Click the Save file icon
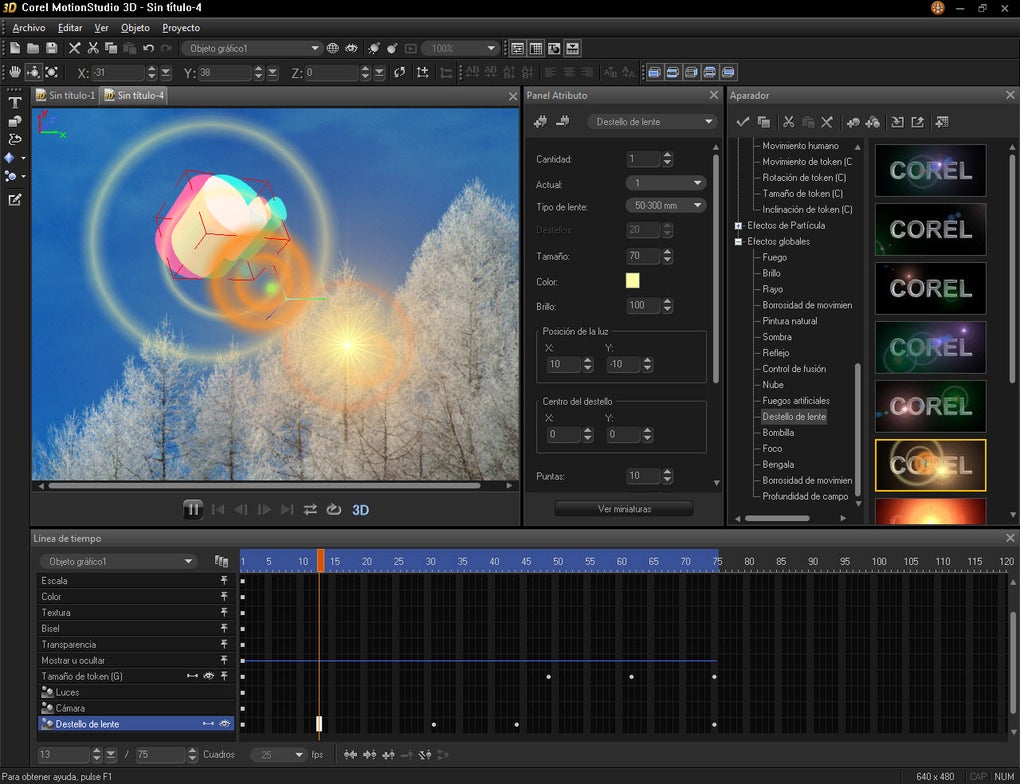Image resolution: width=1020 pixels, height=784 pixels. 52,48
